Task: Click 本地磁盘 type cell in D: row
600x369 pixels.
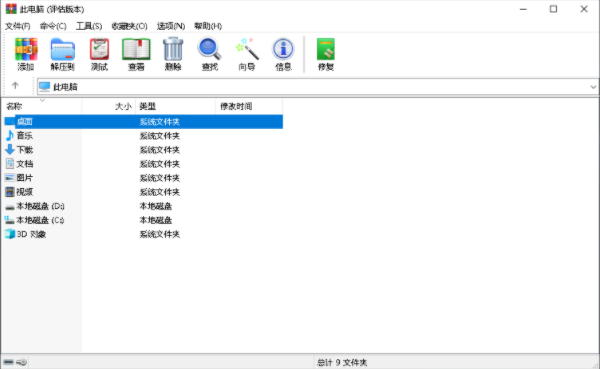Action: (x=156, y=206)
